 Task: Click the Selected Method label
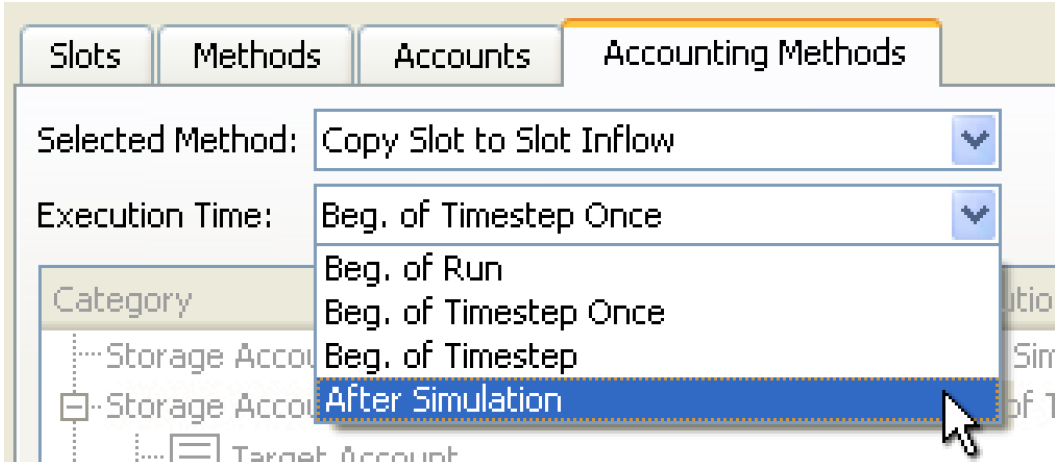[x=167, y=141]
